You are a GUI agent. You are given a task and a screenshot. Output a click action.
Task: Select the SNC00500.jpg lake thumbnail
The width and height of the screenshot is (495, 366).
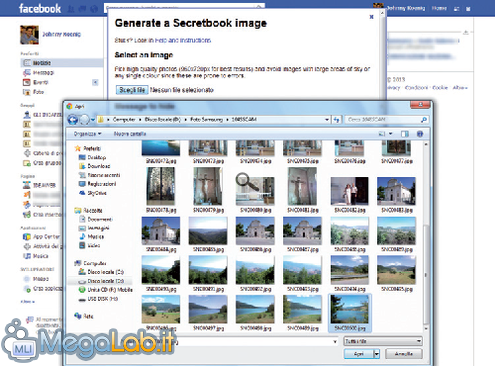click(x=350, y=313)
